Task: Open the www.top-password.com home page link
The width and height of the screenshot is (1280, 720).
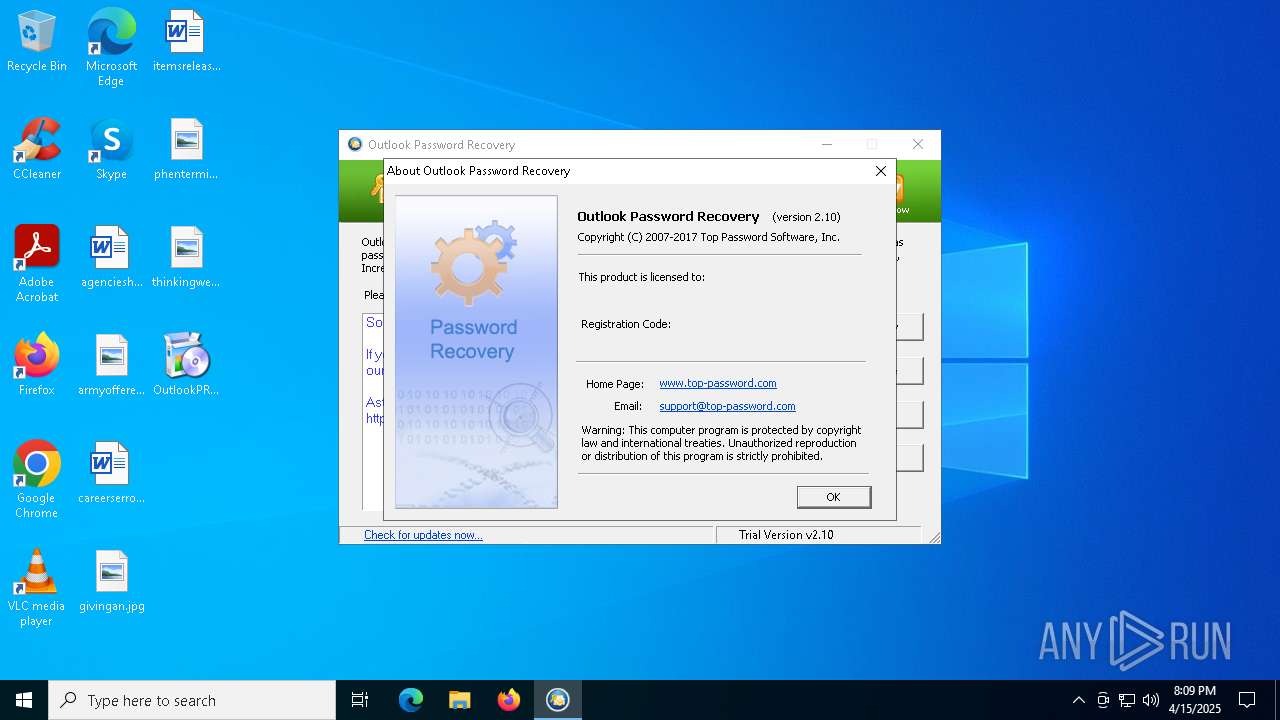Action: tap(718, 383)
